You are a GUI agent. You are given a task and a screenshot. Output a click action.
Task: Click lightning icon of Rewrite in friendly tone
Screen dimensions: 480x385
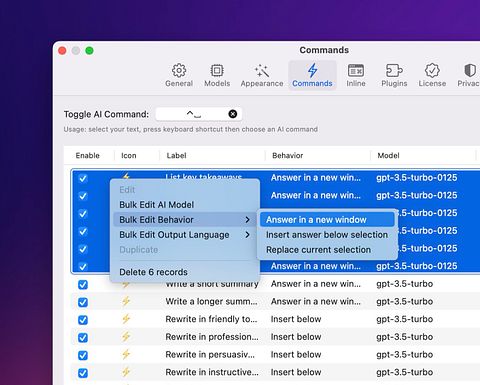point(126,319)
